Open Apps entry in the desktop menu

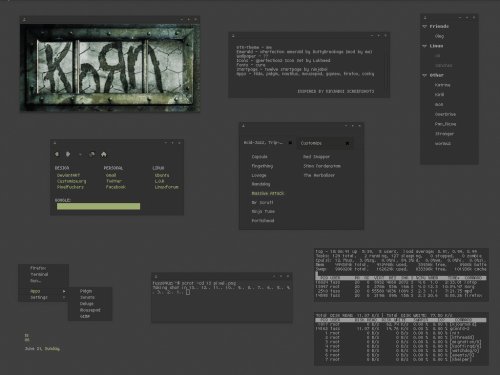pos(35,291)
